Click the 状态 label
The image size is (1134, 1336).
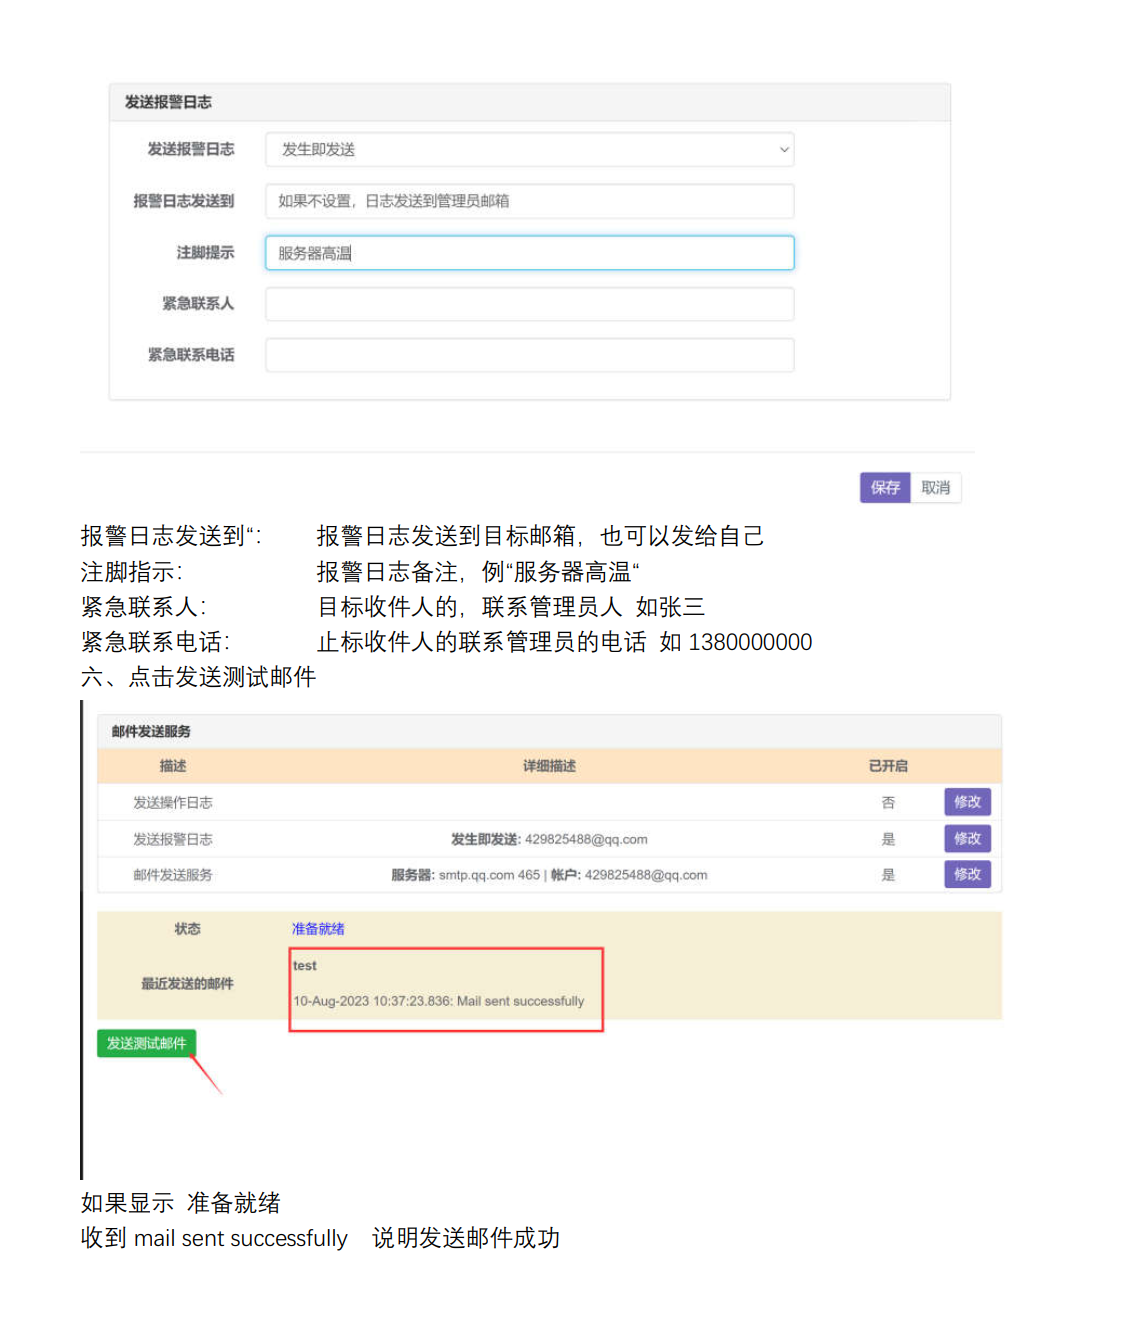click(187, 929)
